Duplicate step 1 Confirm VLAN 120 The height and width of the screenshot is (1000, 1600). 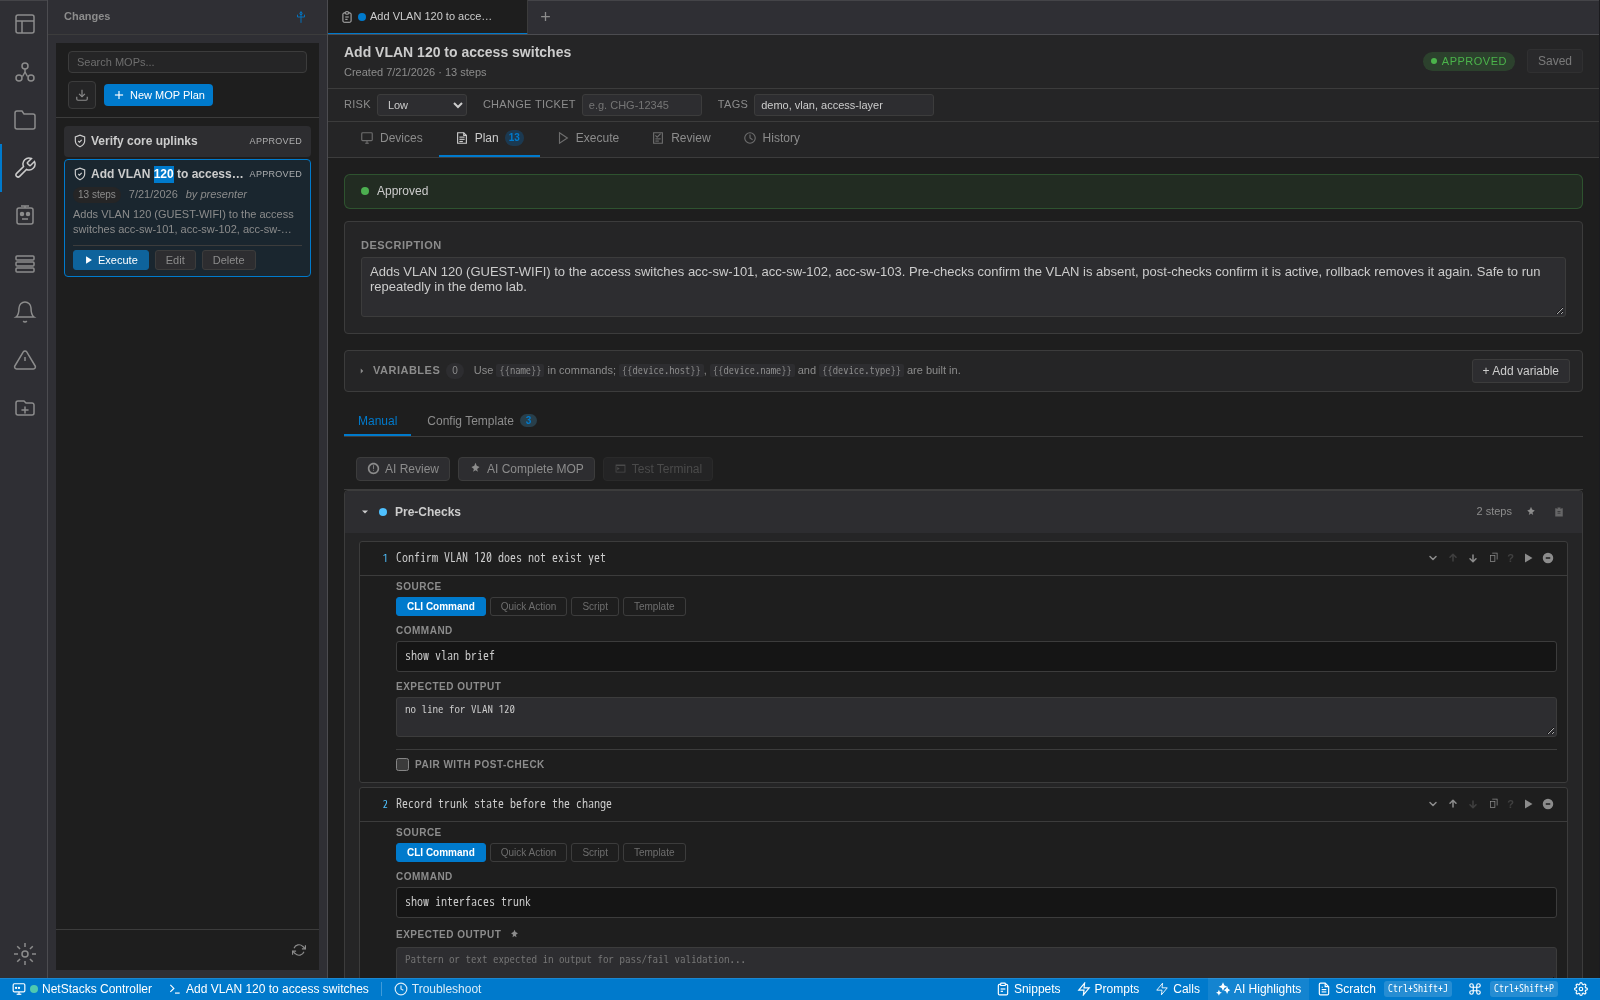point(1493,558)
